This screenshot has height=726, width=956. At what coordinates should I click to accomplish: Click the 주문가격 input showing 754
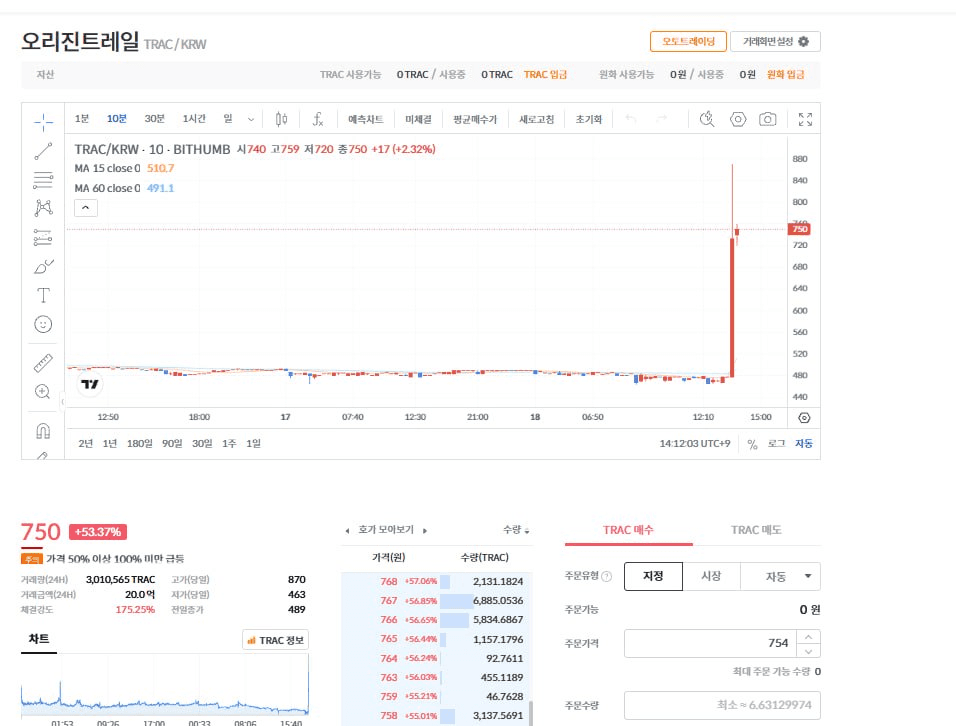point(710,643)
